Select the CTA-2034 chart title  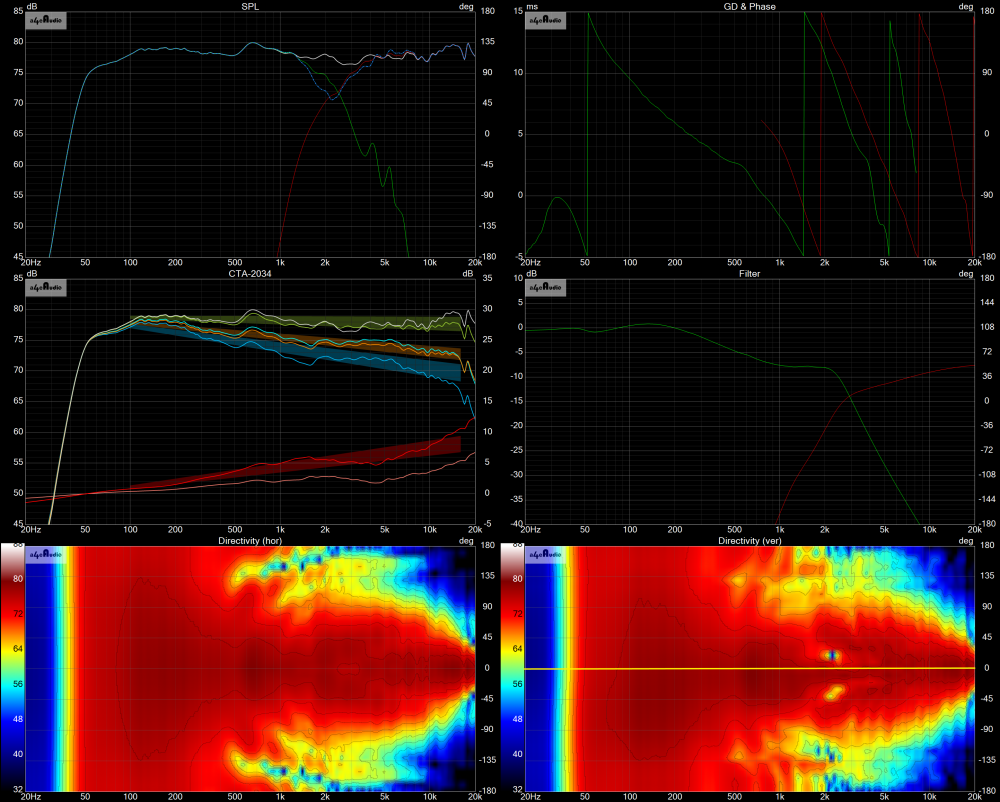(x=249, y=273)
